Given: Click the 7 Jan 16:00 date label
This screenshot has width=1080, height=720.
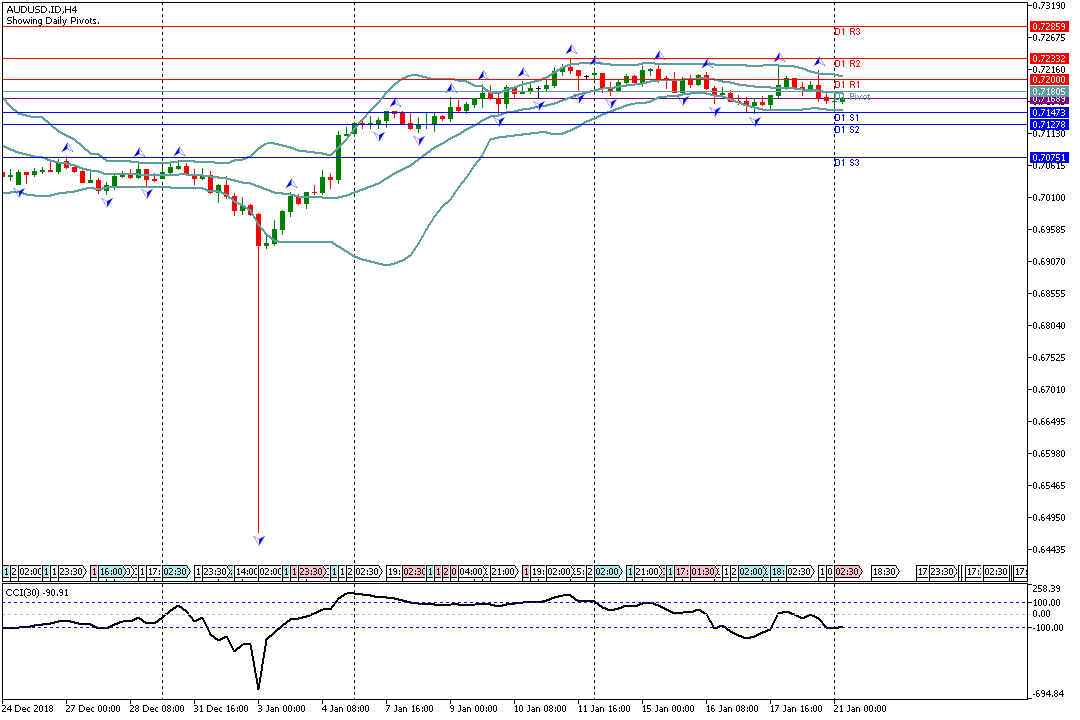Looking at the screenshot, I should pyautogui.click(x=409, y=709).
